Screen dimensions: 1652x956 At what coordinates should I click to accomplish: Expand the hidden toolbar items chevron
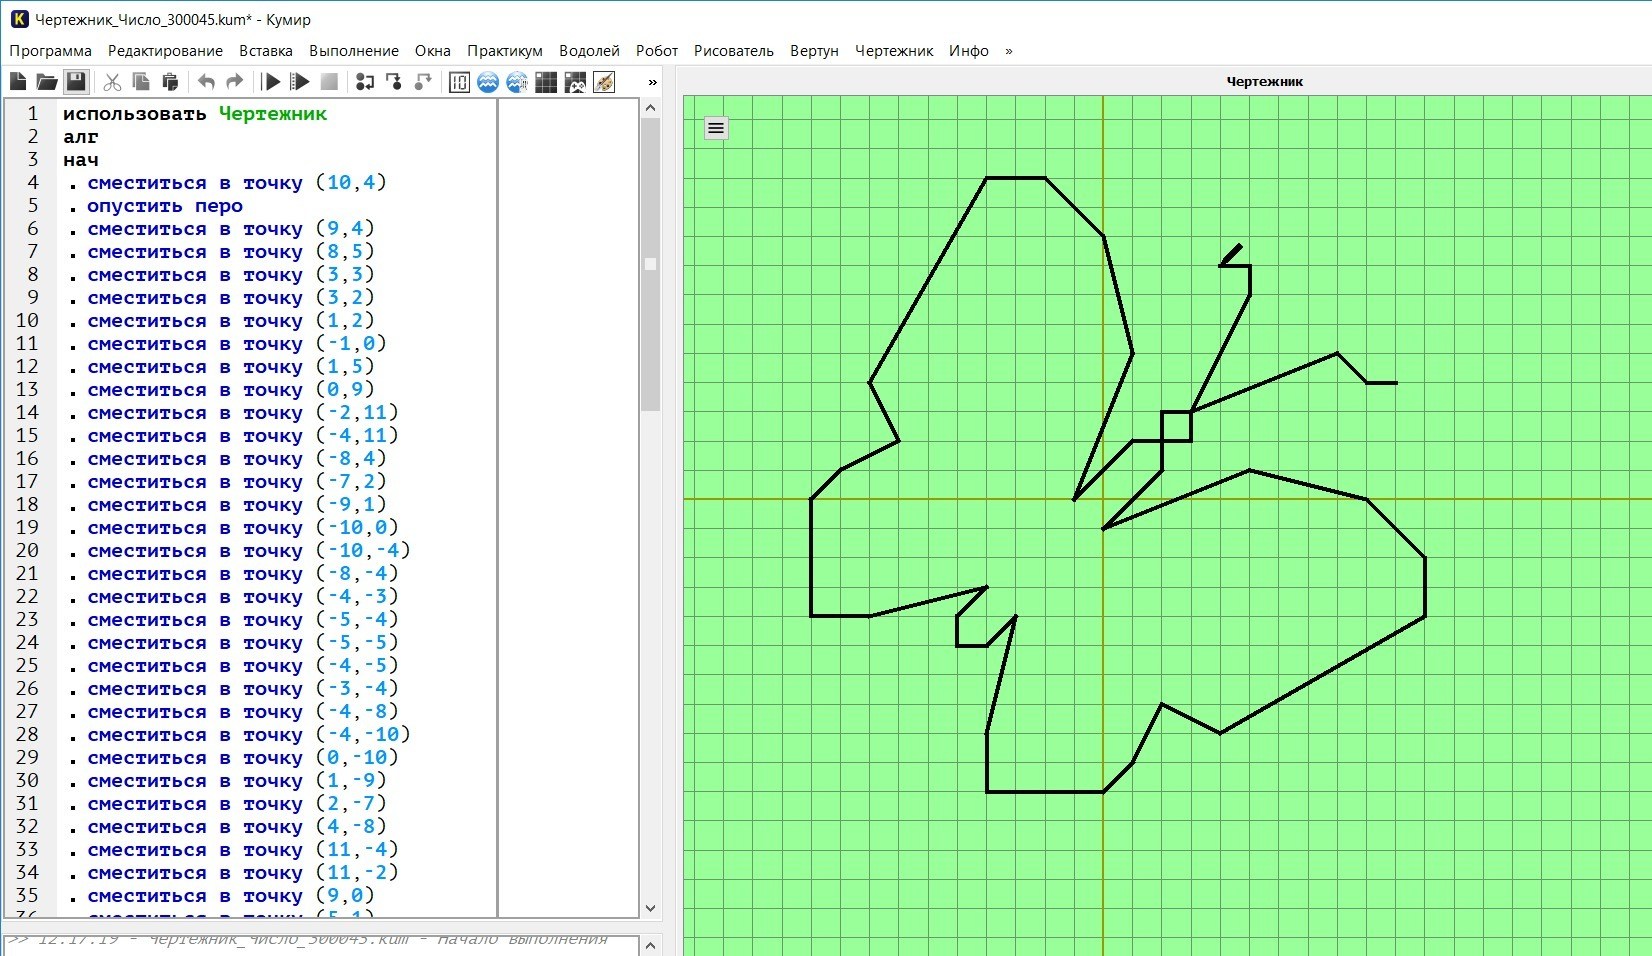pyautogui.click(x=653, y=82)
